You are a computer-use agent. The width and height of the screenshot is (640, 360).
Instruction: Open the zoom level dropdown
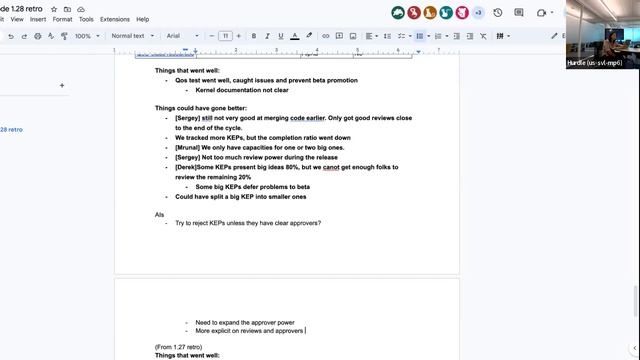tap(87, 36)
